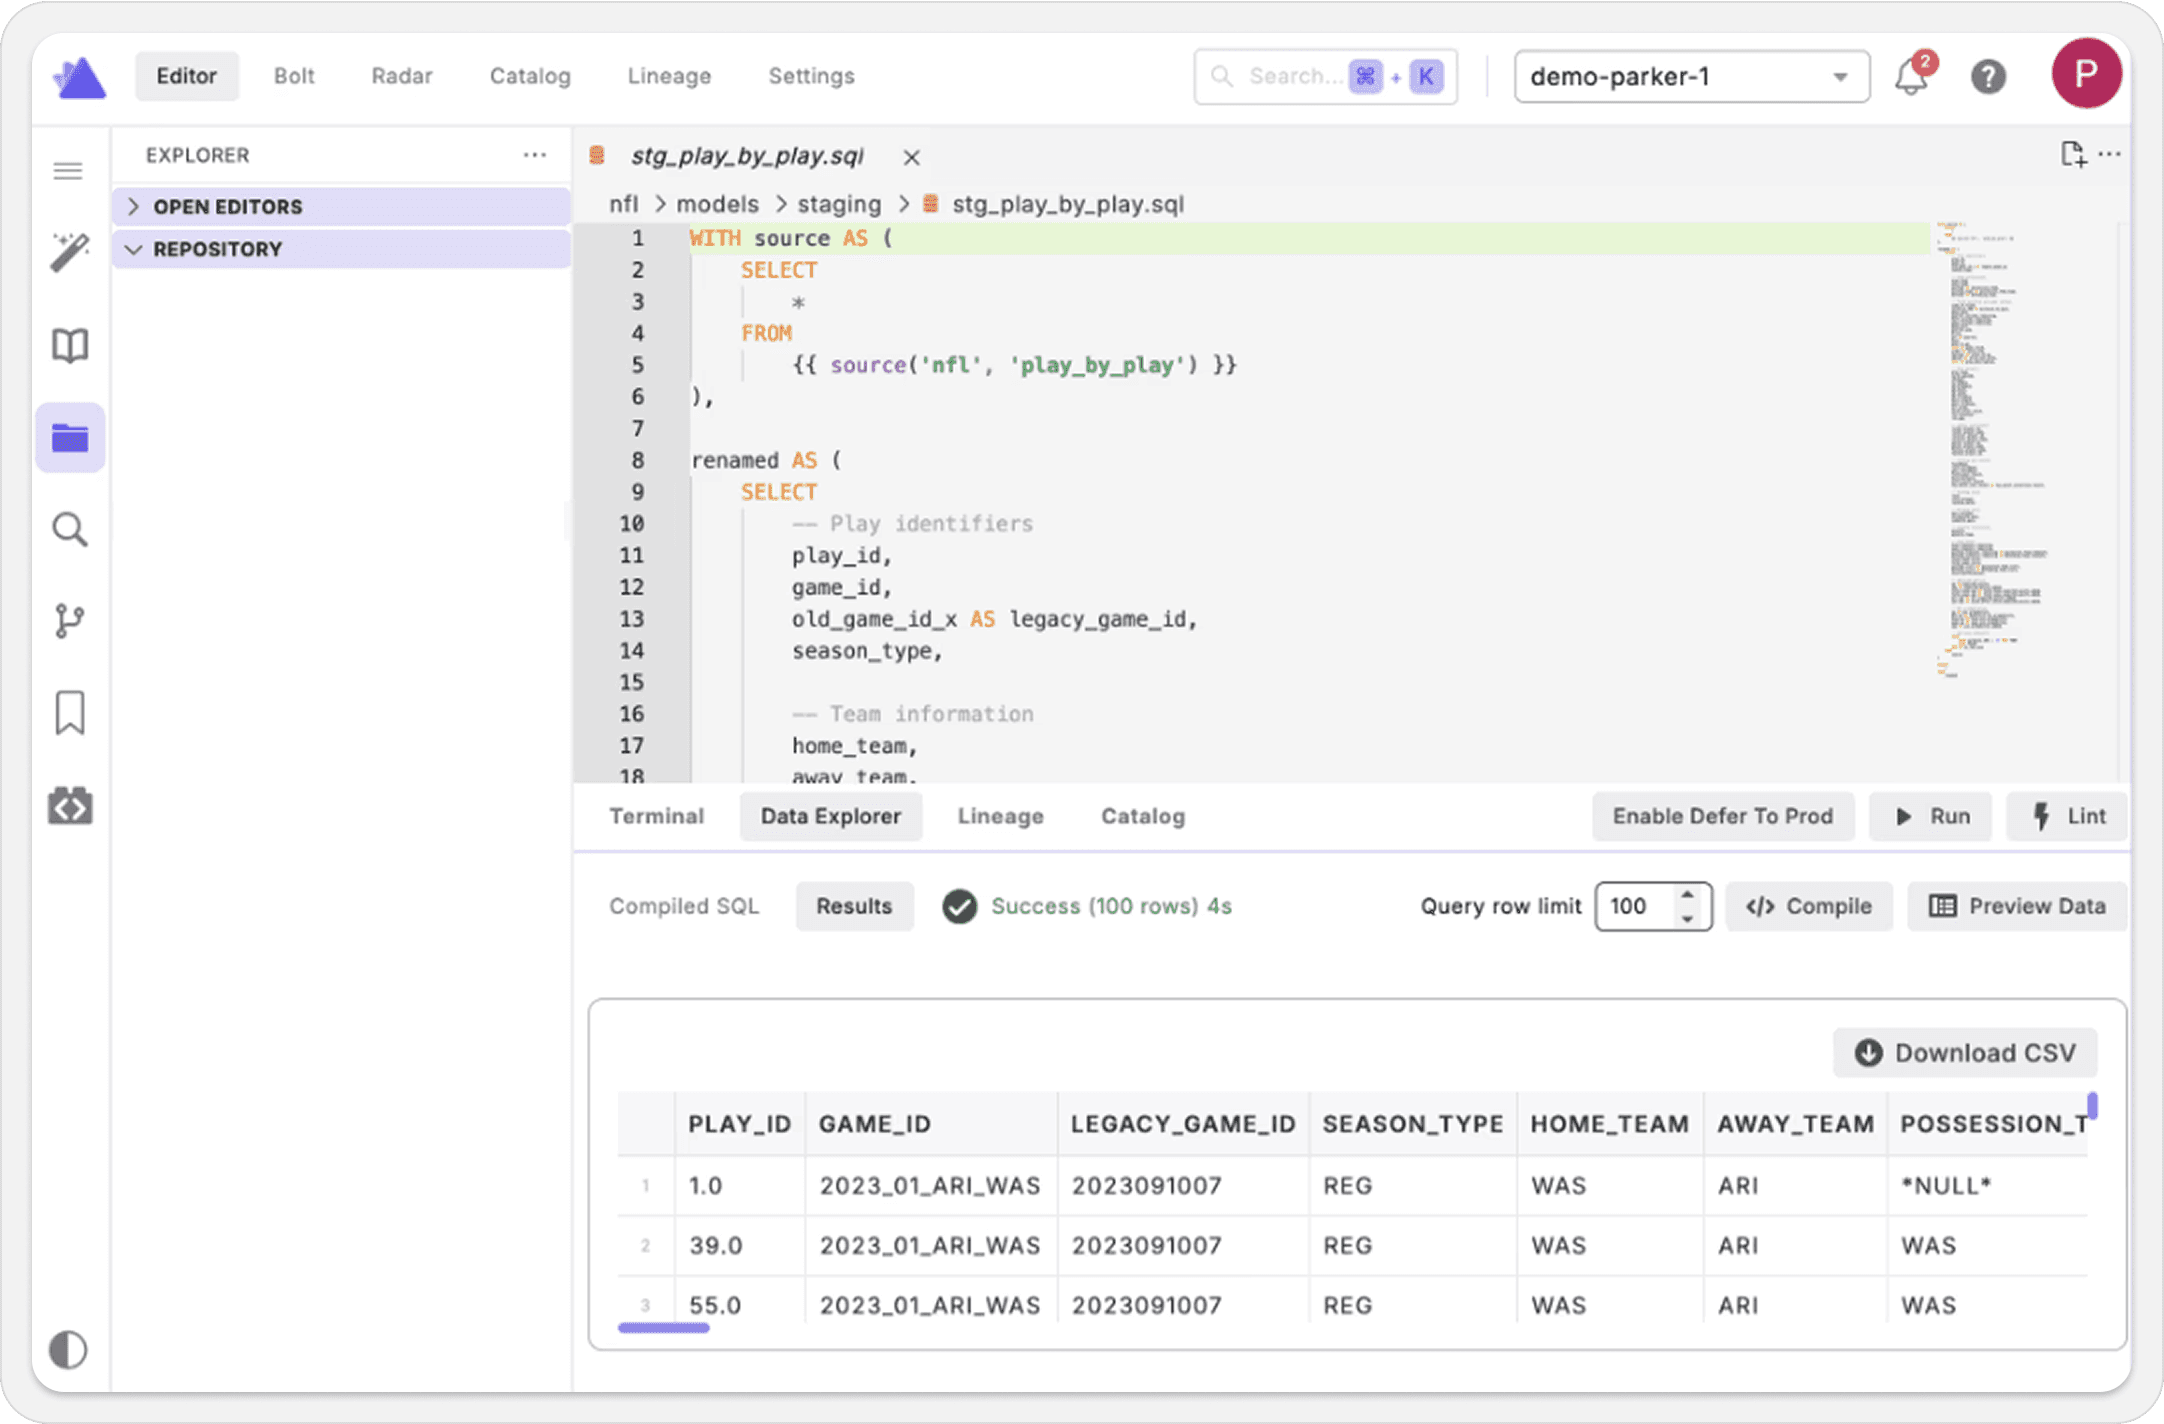This screenshot has height=1424, width=2164.
Task: Click the Search input box
Action: 1325,77
